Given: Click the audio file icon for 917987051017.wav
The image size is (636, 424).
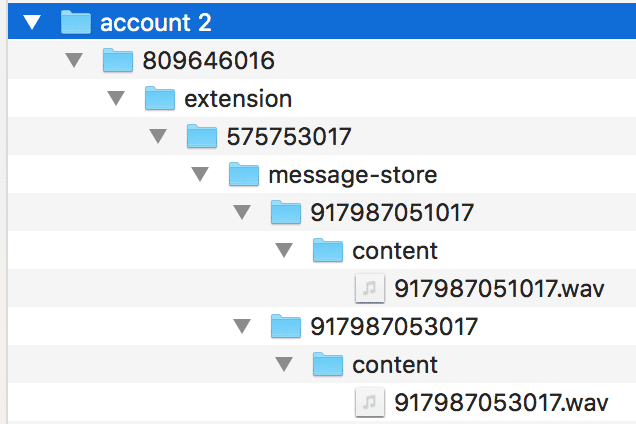Looking at the screenshot, I should 370,289.
